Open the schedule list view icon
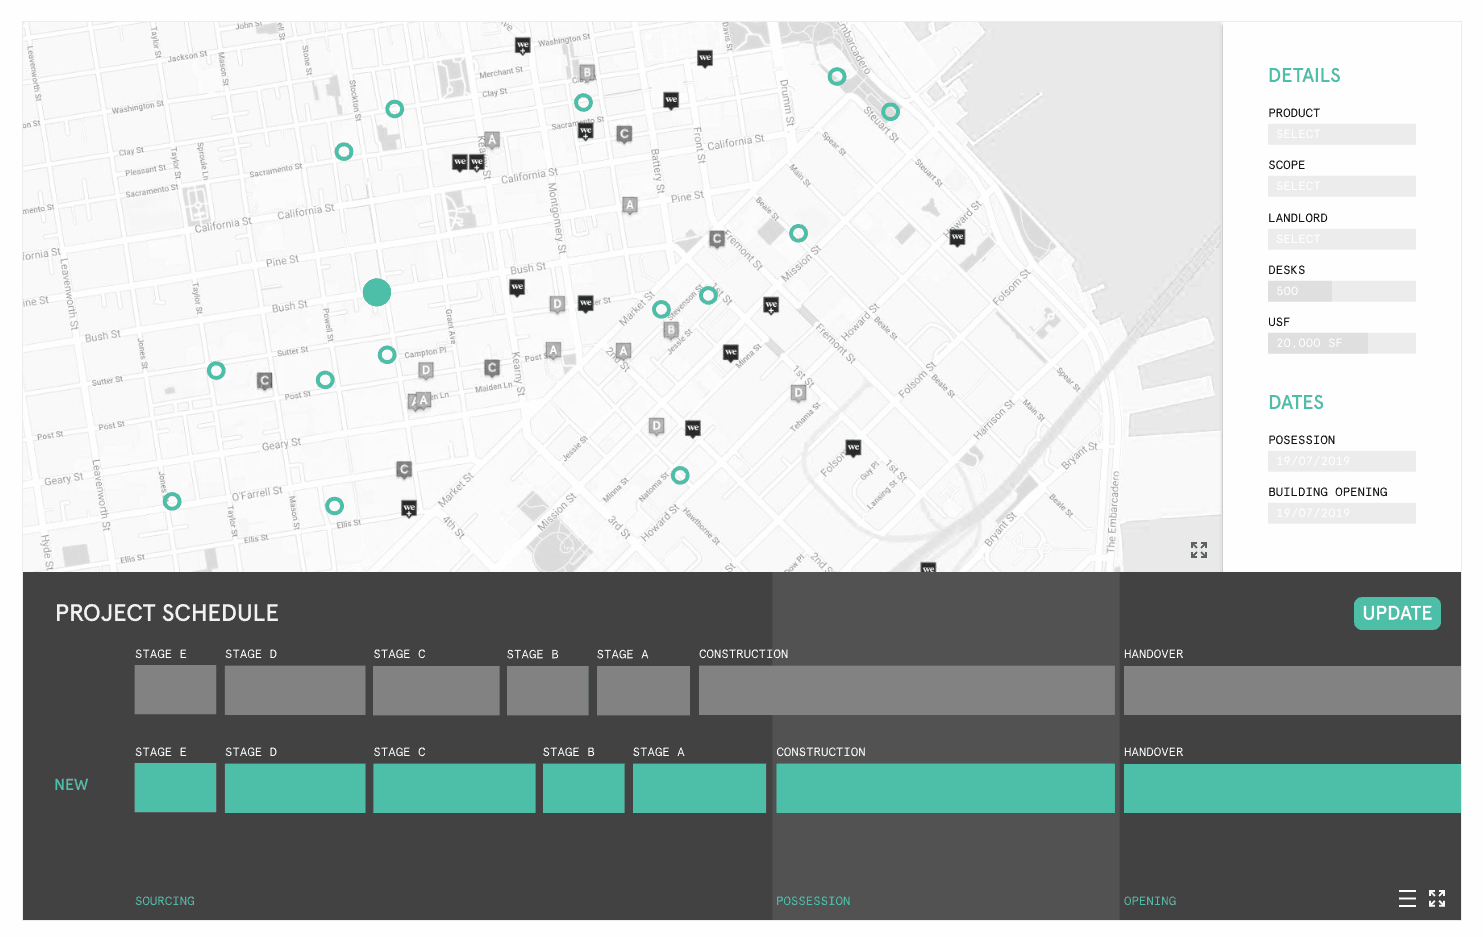The image size is (1483, 937). point(1407,898)
